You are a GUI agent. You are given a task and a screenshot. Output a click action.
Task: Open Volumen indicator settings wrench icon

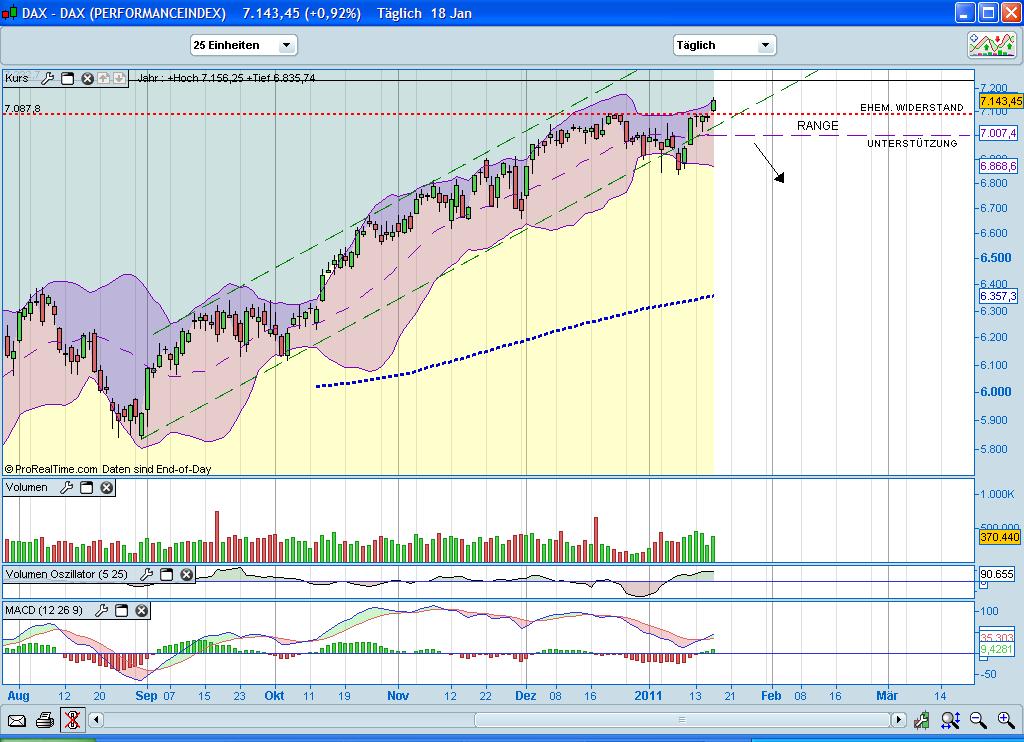click(x=66, y=487)
